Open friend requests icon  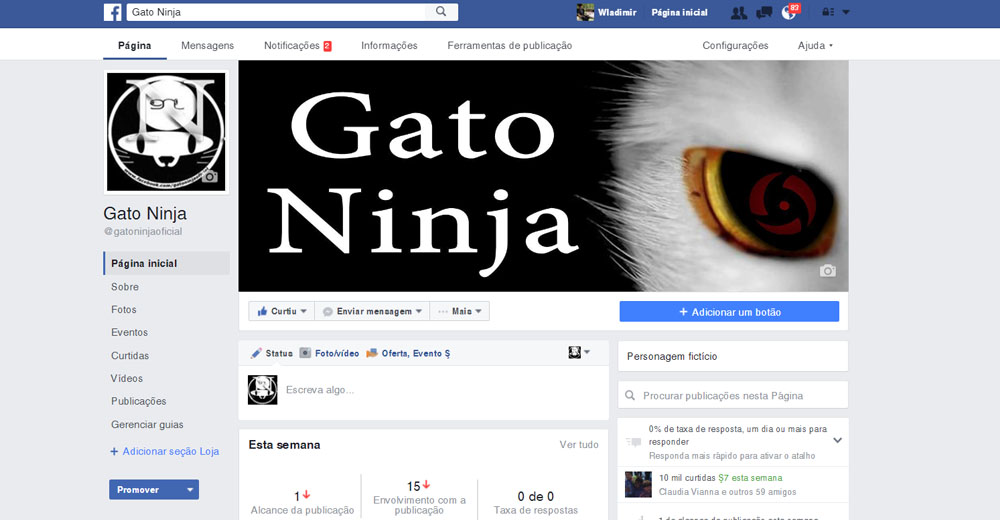[x=738, y=13]
